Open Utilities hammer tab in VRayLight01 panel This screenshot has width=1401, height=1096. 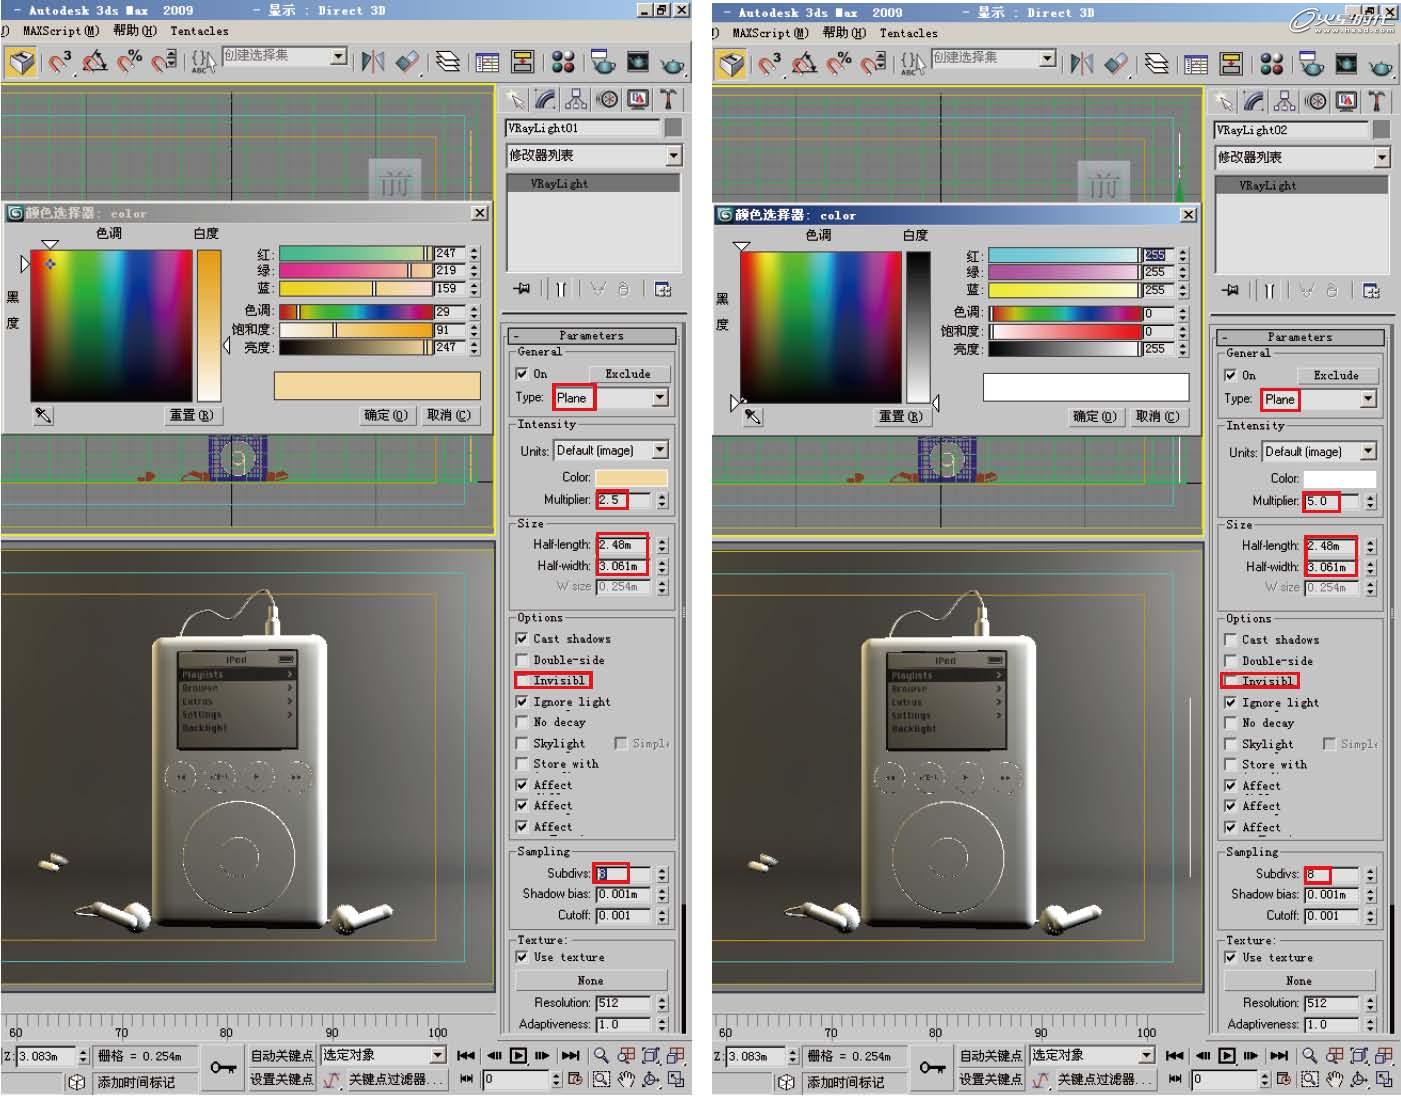coord(668,99)
